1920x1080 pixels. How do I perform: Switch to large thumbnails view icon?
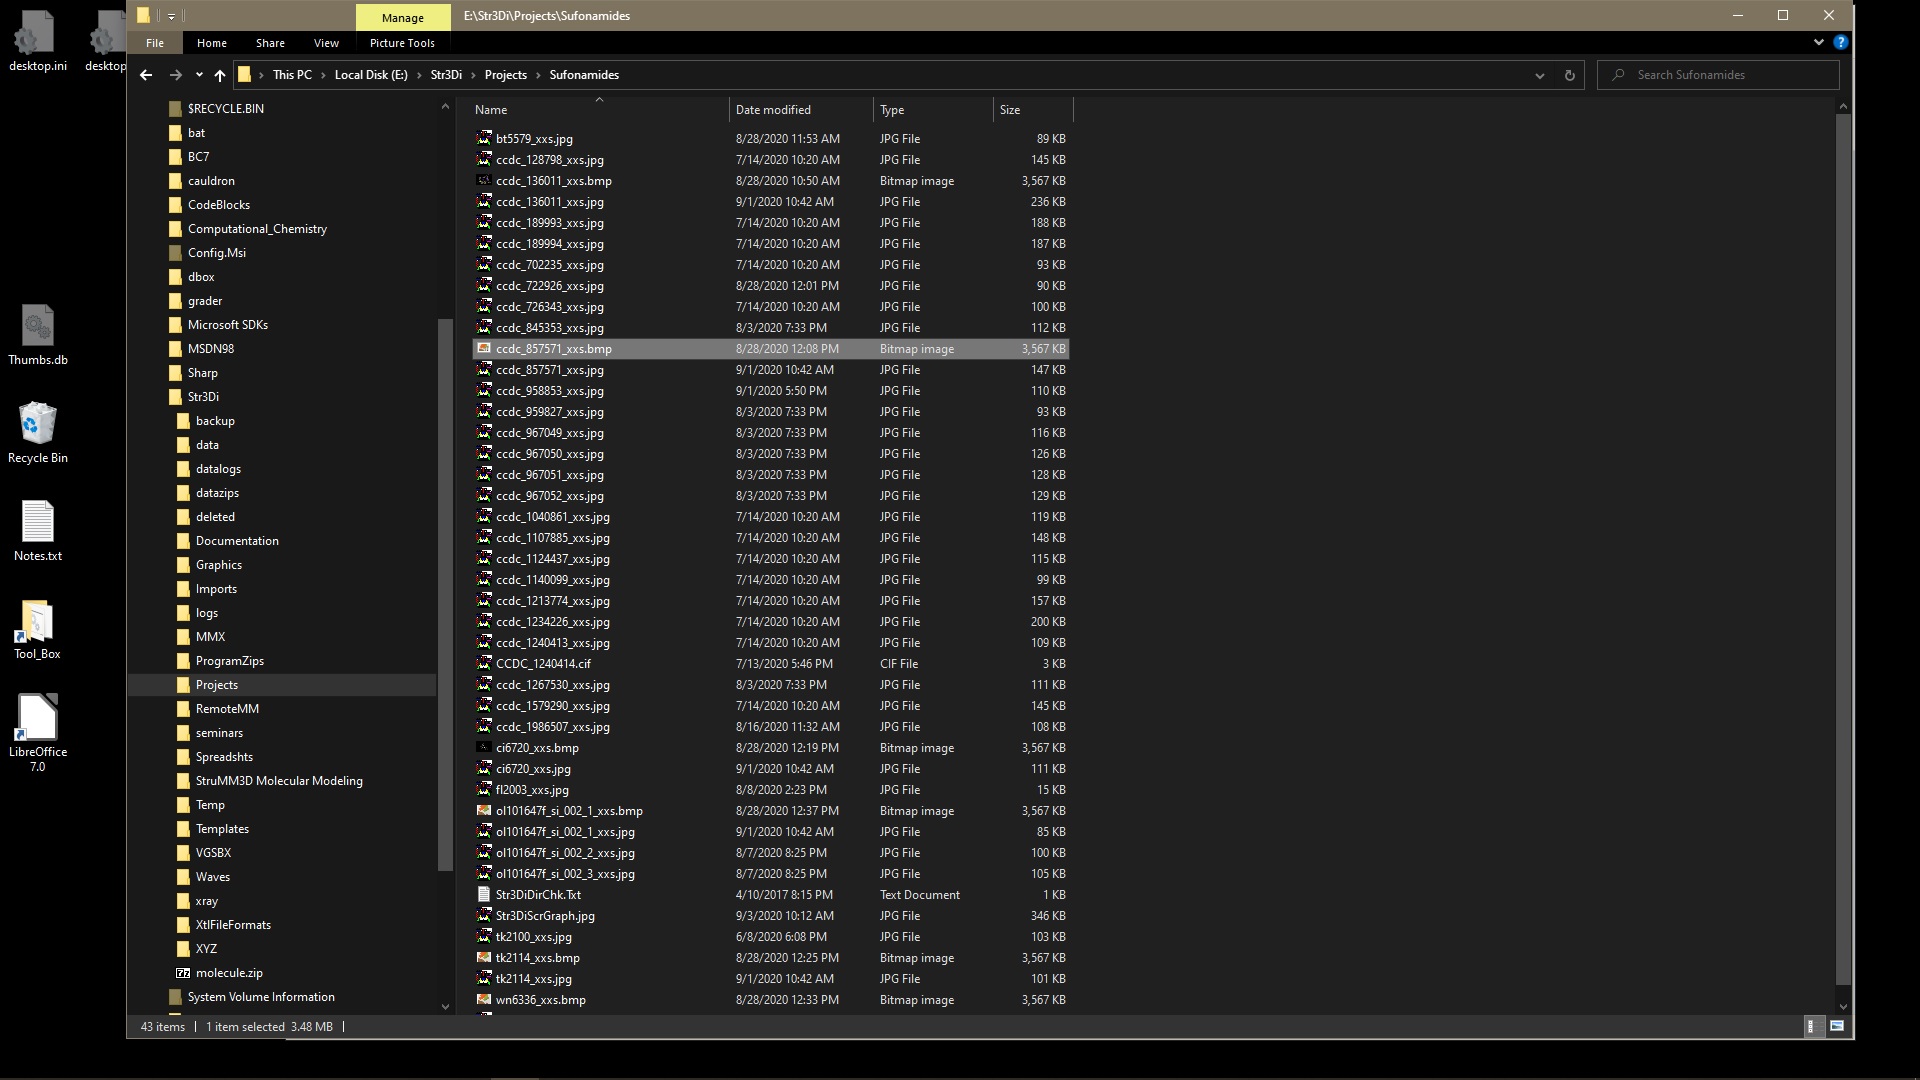pyautogui.click(x=1837, y=1026)
